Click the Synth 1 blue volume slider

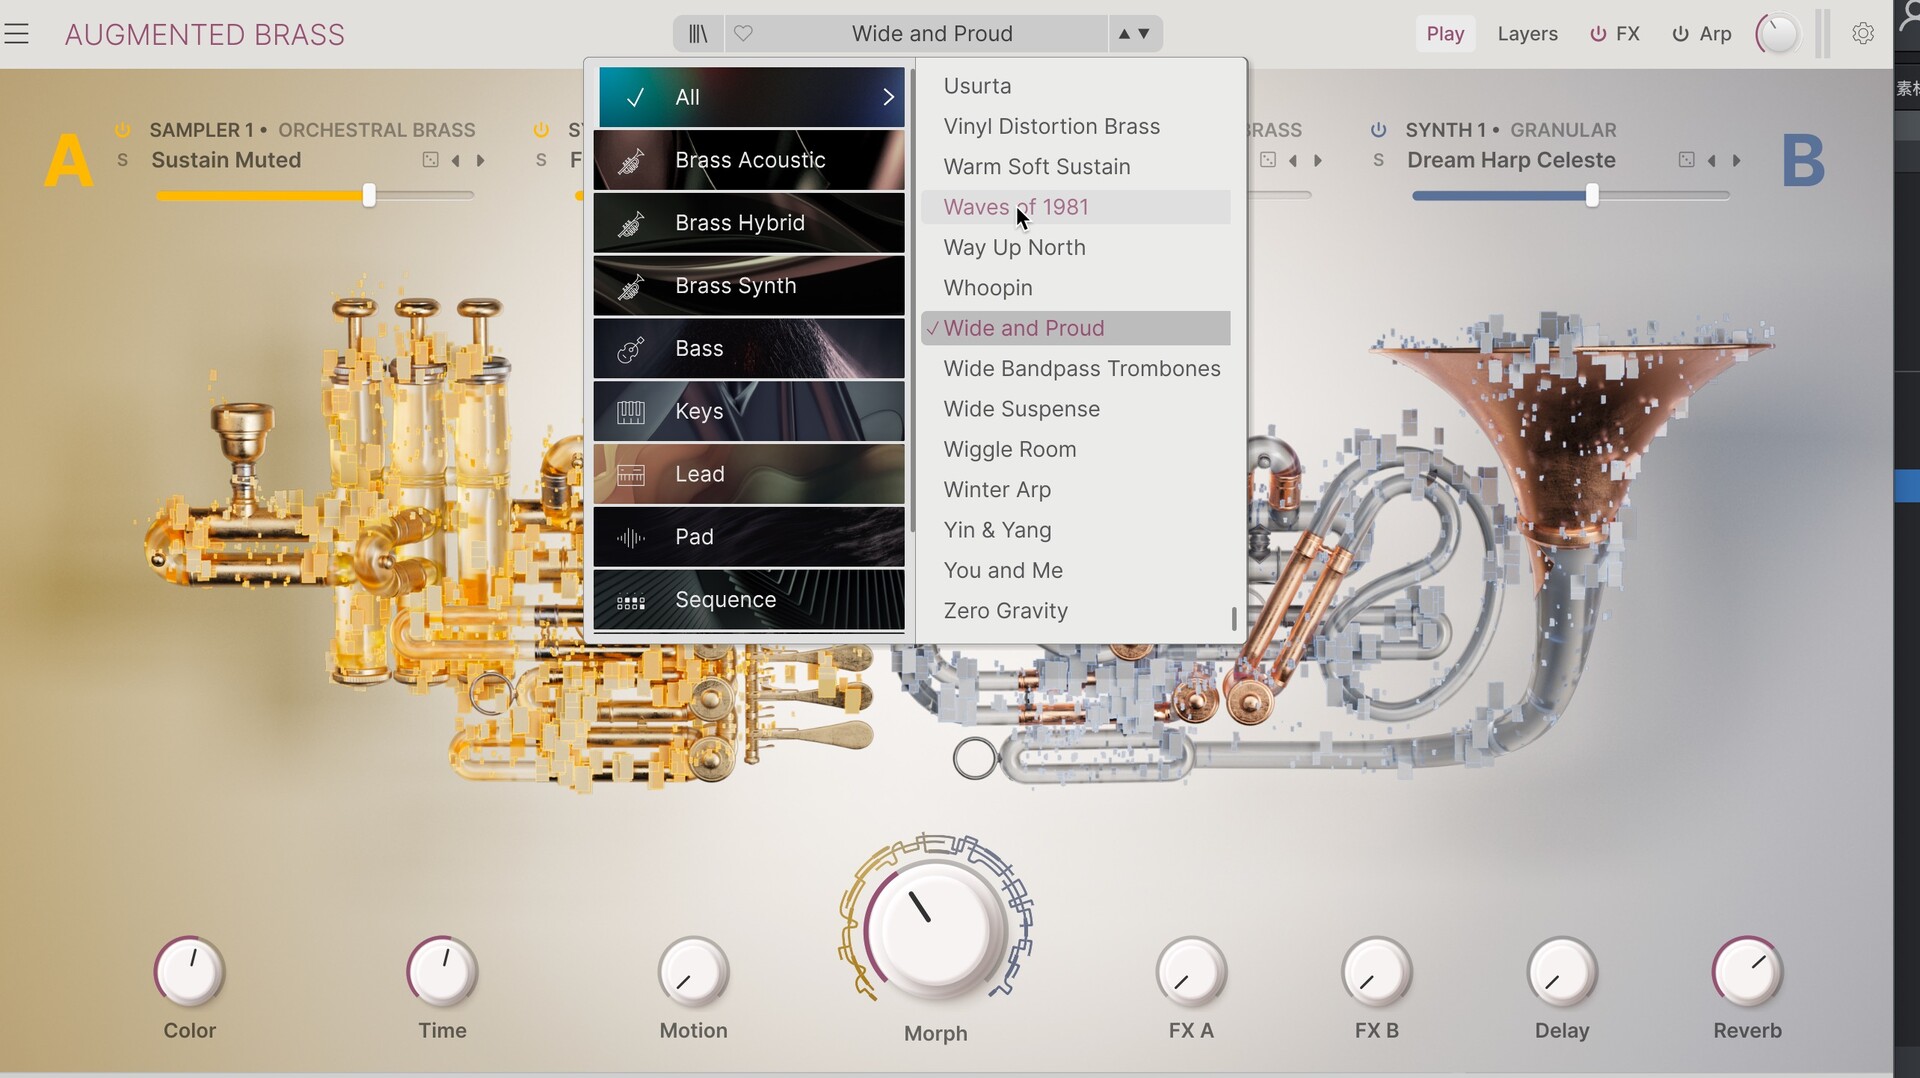point(1571,196)
